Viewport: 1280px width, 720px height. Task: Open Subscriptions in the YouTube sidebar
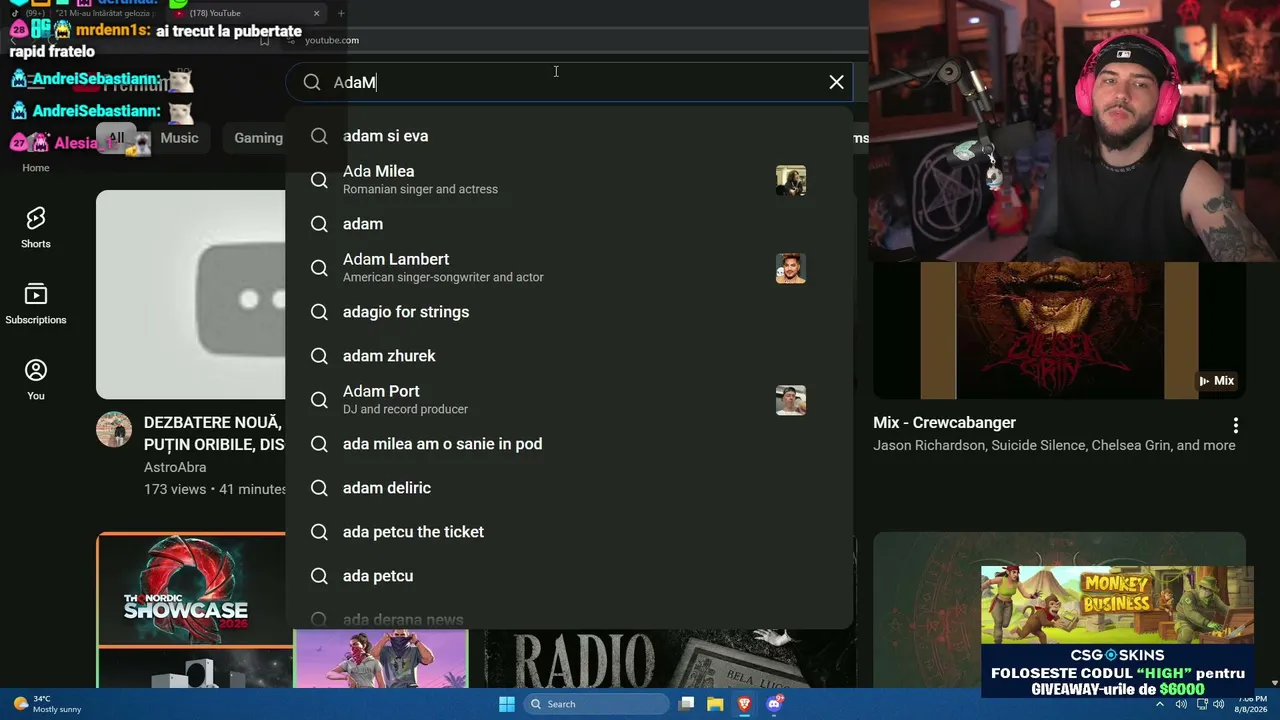[x=36, y=304]
